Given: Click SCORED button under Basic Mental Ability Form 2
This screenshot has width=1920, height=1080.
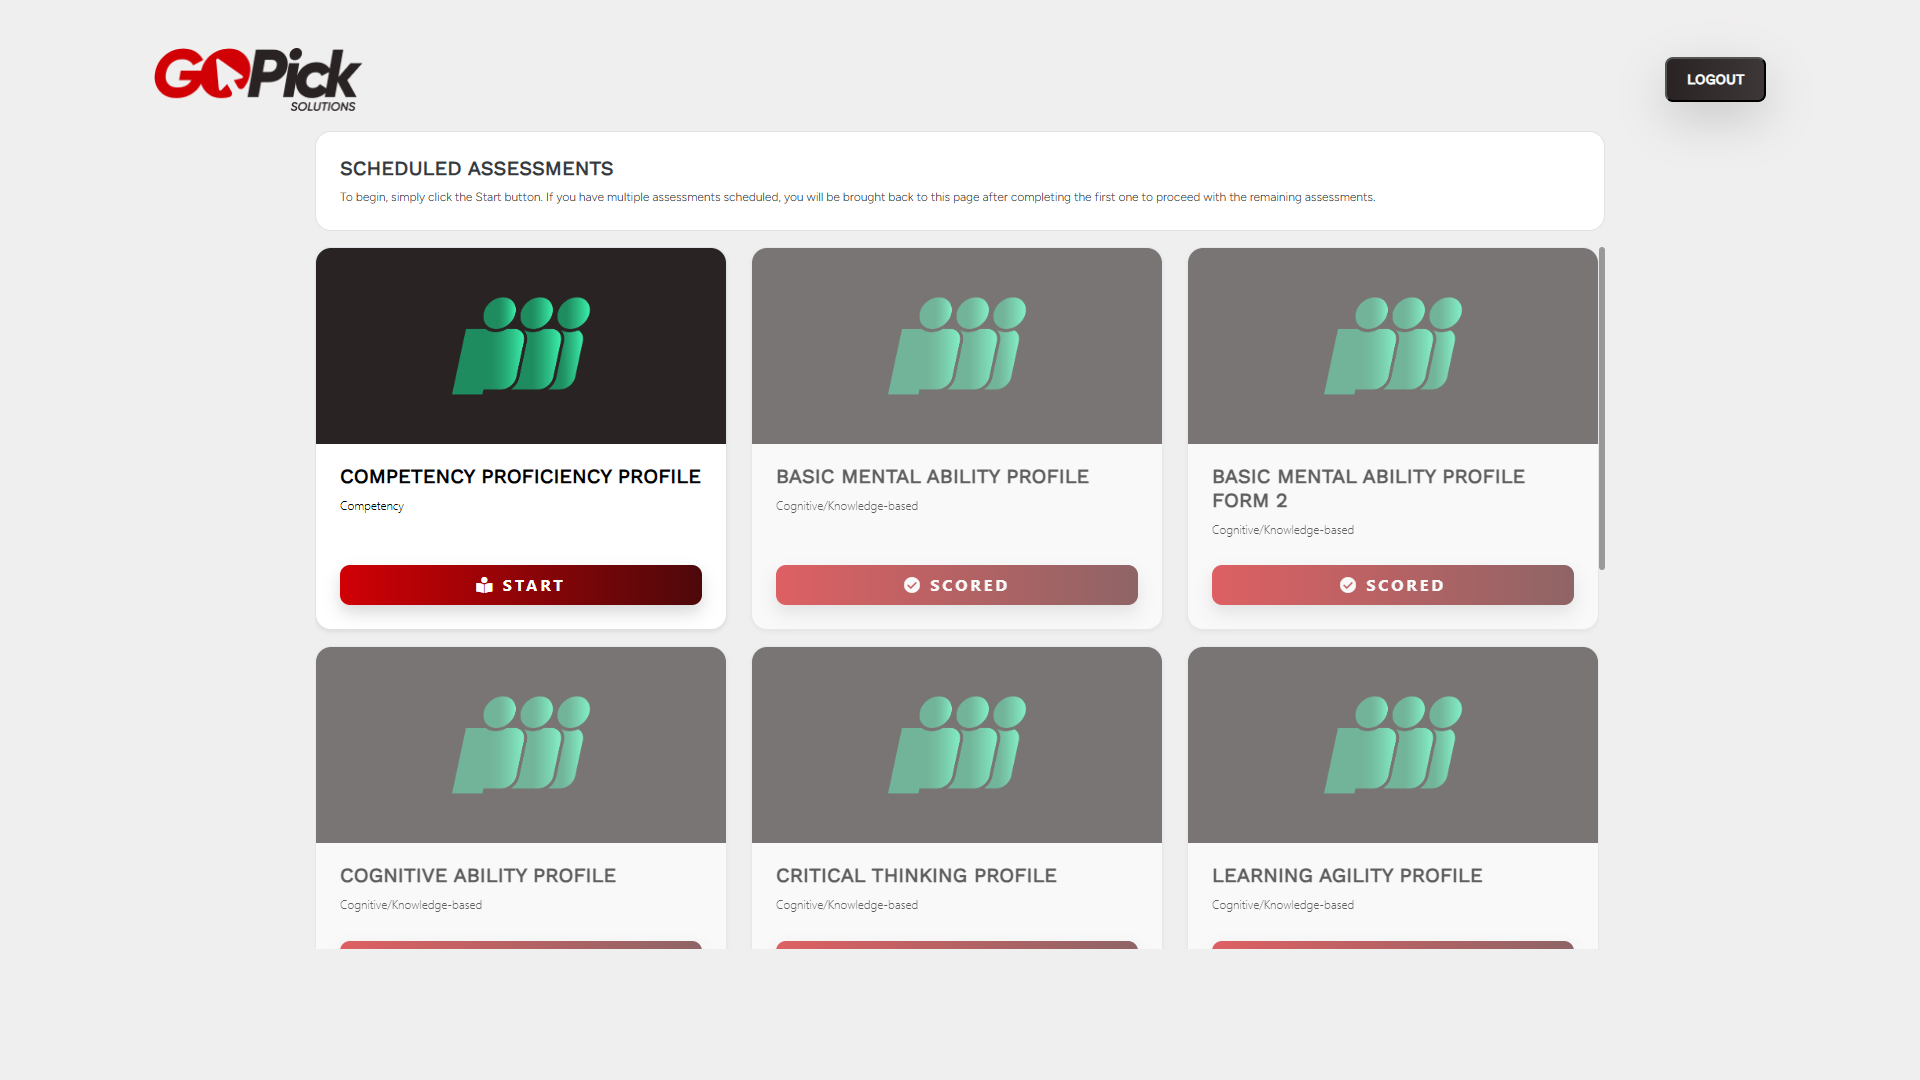Looking at the screenshot, I should click(x=1392, y=585).
